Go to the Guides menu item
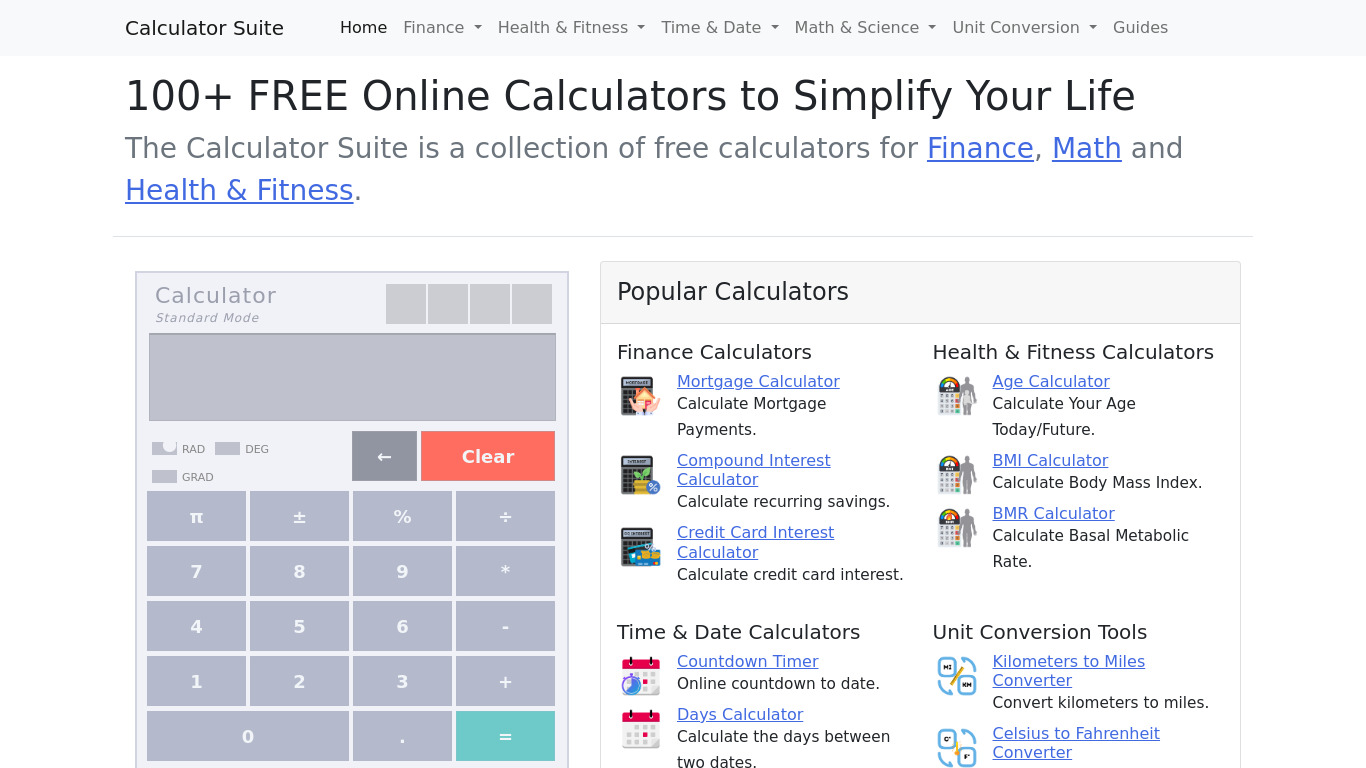1366x768 pixels. [1140, 28]
